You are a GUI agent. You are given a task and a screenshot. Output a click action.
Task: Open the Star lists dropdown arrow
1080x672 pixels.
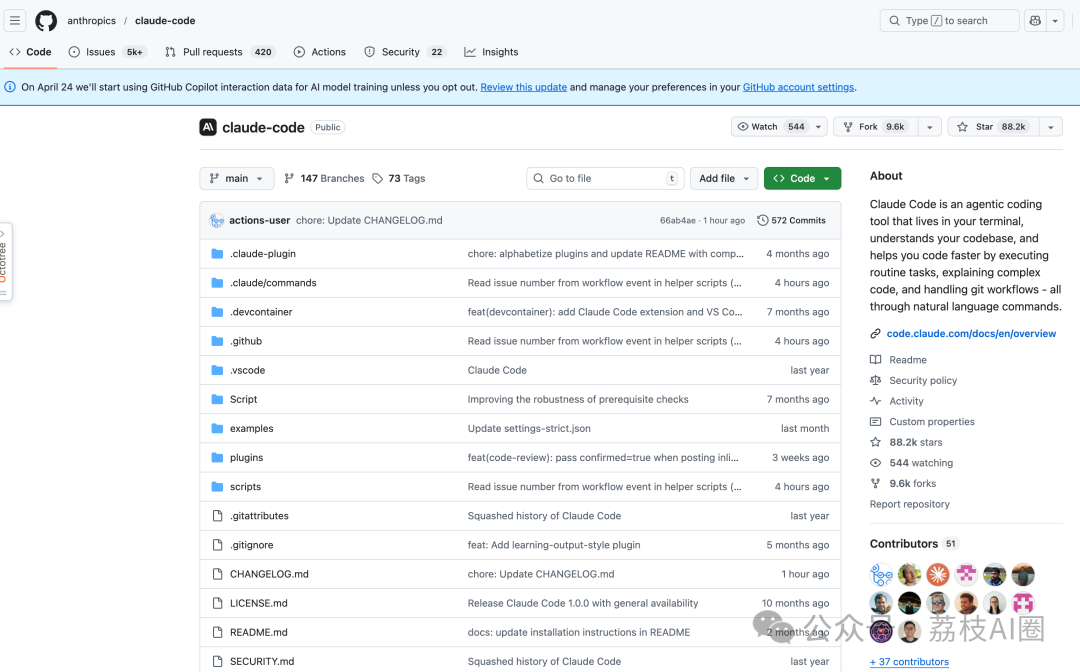(1051, 127)
